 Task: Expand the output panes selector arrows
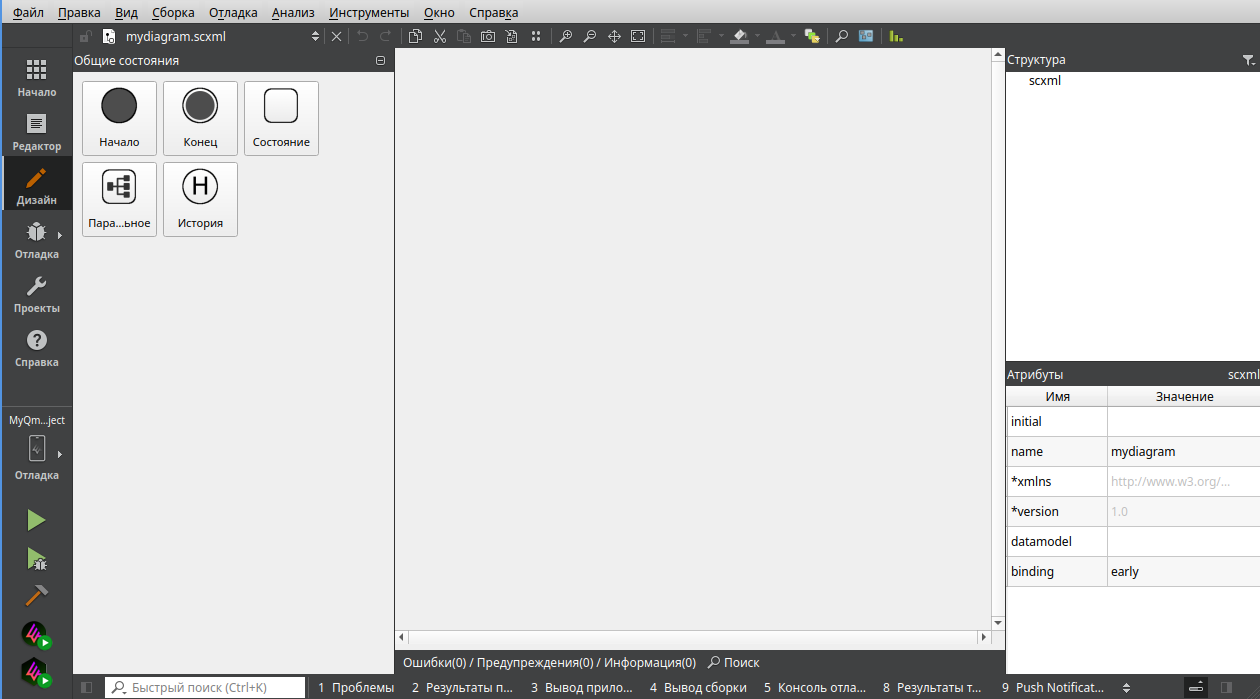click(1127, 688)
